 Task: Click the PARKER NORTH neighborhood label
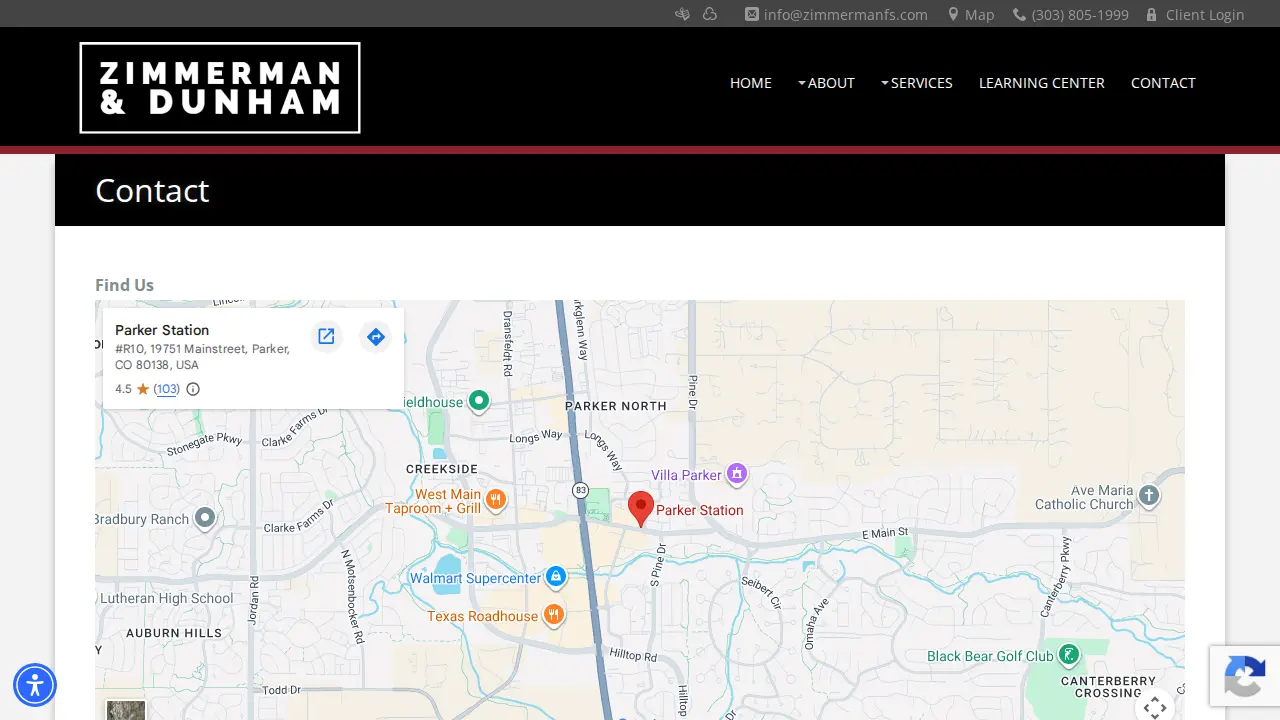click(616, 406)
